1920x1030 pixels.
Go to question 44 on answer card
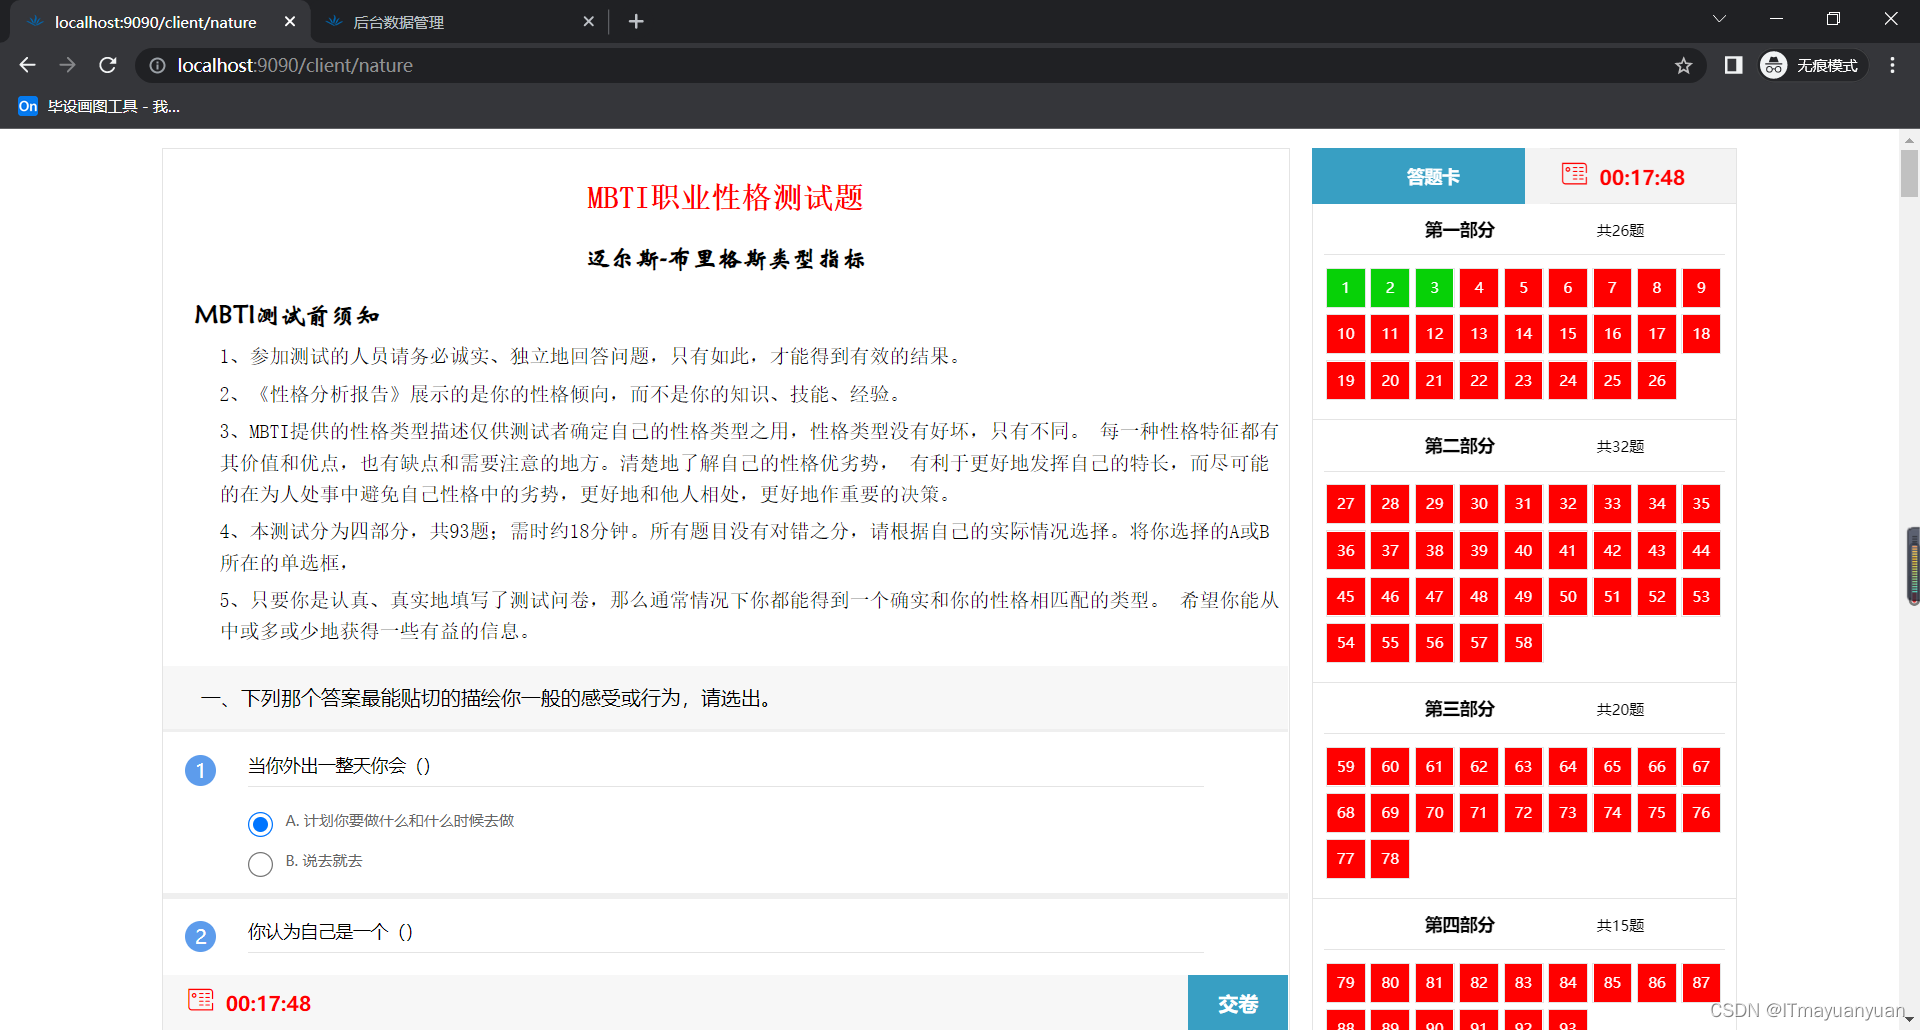(x=1701, y=551)
